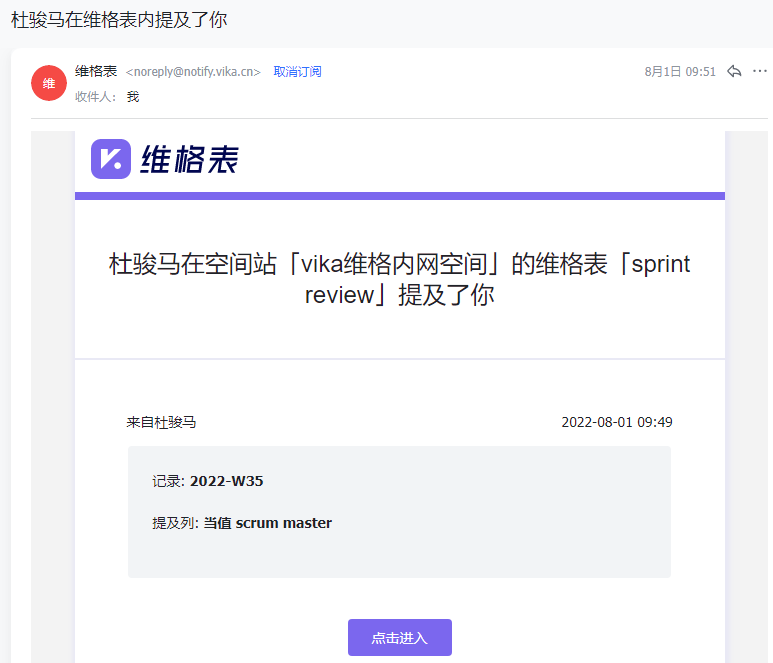This screenshot has width=773, height=663.
Task: Click sender name 维格表 in the header
Action: coord(96,71)
